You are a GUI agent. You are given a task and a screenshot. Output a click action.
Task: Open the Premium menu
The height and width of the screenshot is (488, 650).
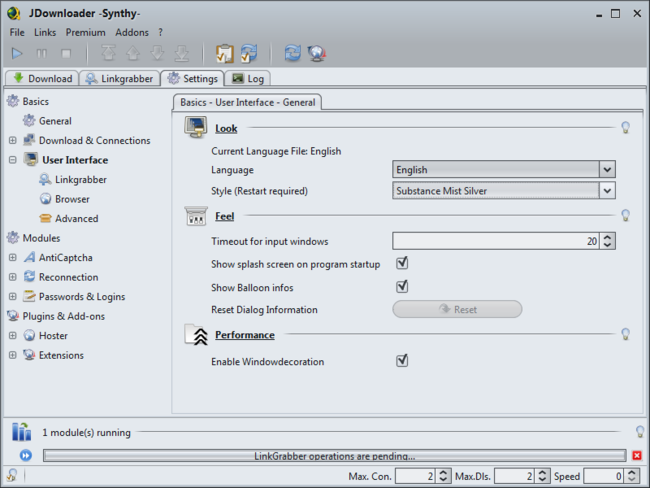[85, 32]
